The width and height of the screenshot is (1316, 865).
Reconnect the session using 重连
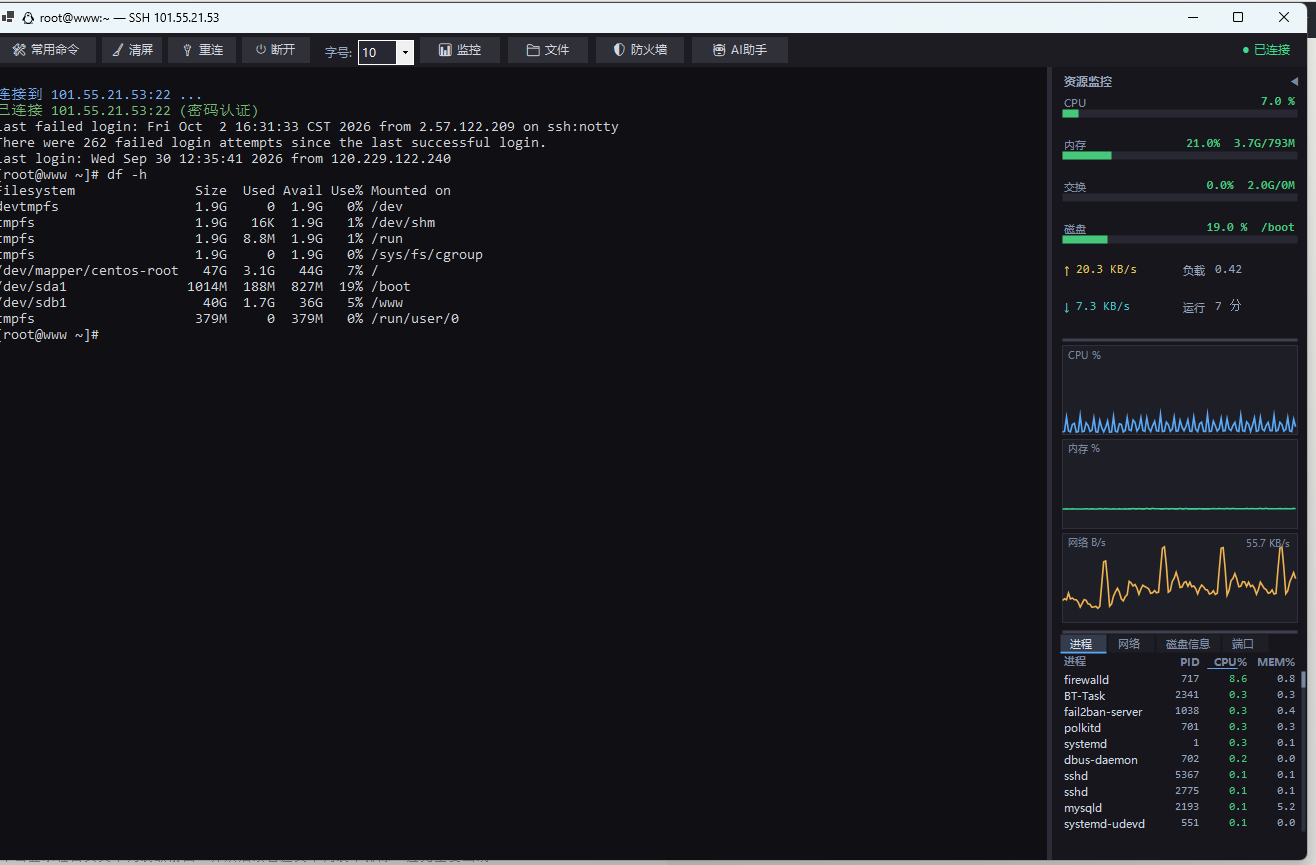tap(202, 50)
